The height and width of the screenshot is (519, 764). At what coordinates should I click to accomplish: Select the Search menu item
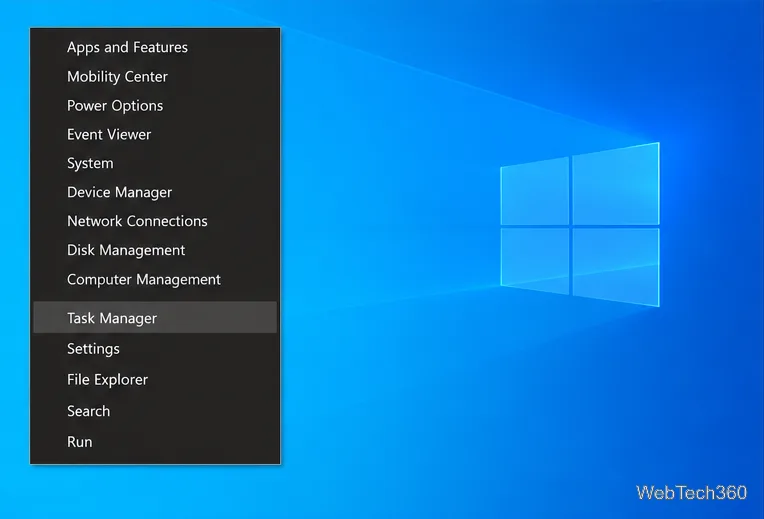[x=155, y=411]
